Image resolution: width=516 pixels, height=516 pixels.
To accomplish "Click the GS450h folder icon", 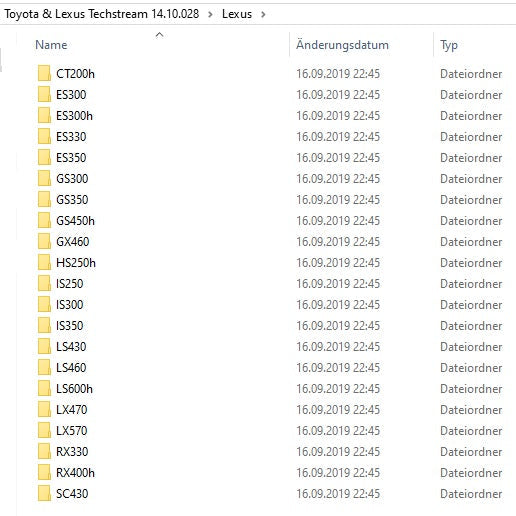I will tap(44, 220).
